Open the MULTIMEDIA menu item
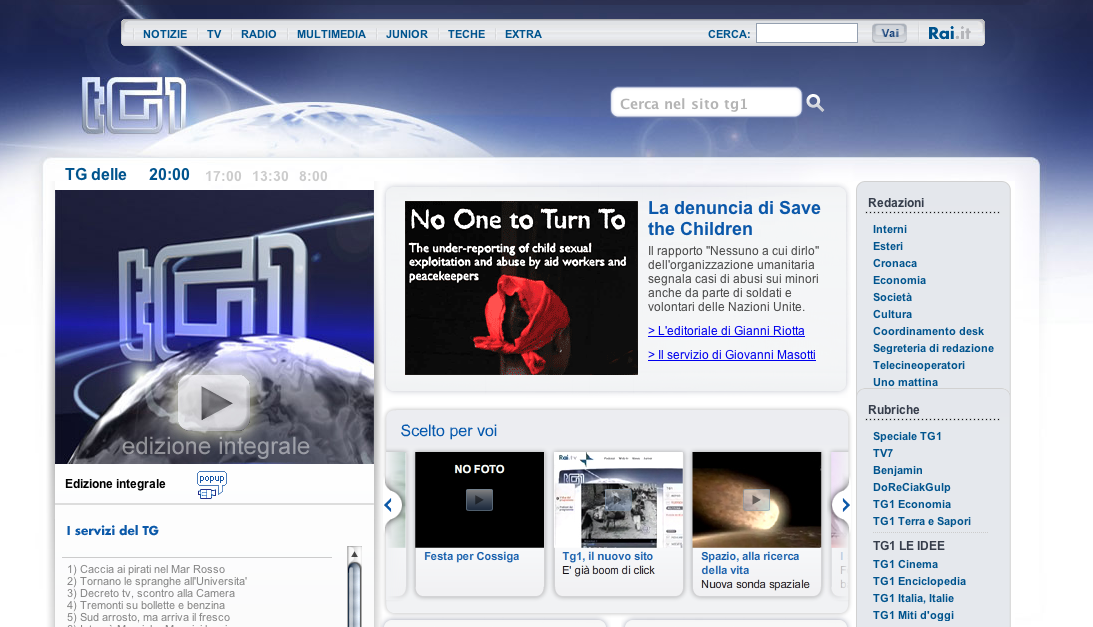This screenshot has height=627, width=1093. (331, 34)
